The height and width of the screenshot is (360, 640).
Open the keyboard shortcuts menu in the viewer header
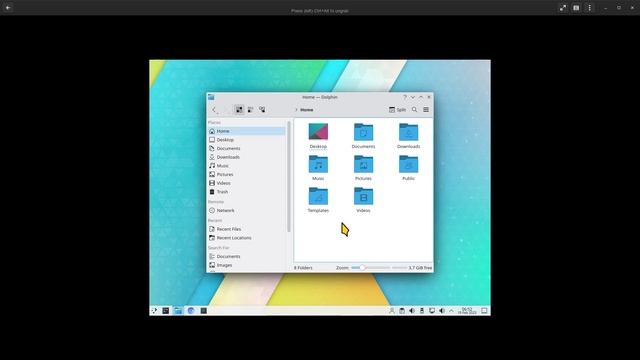pos(576,7)
